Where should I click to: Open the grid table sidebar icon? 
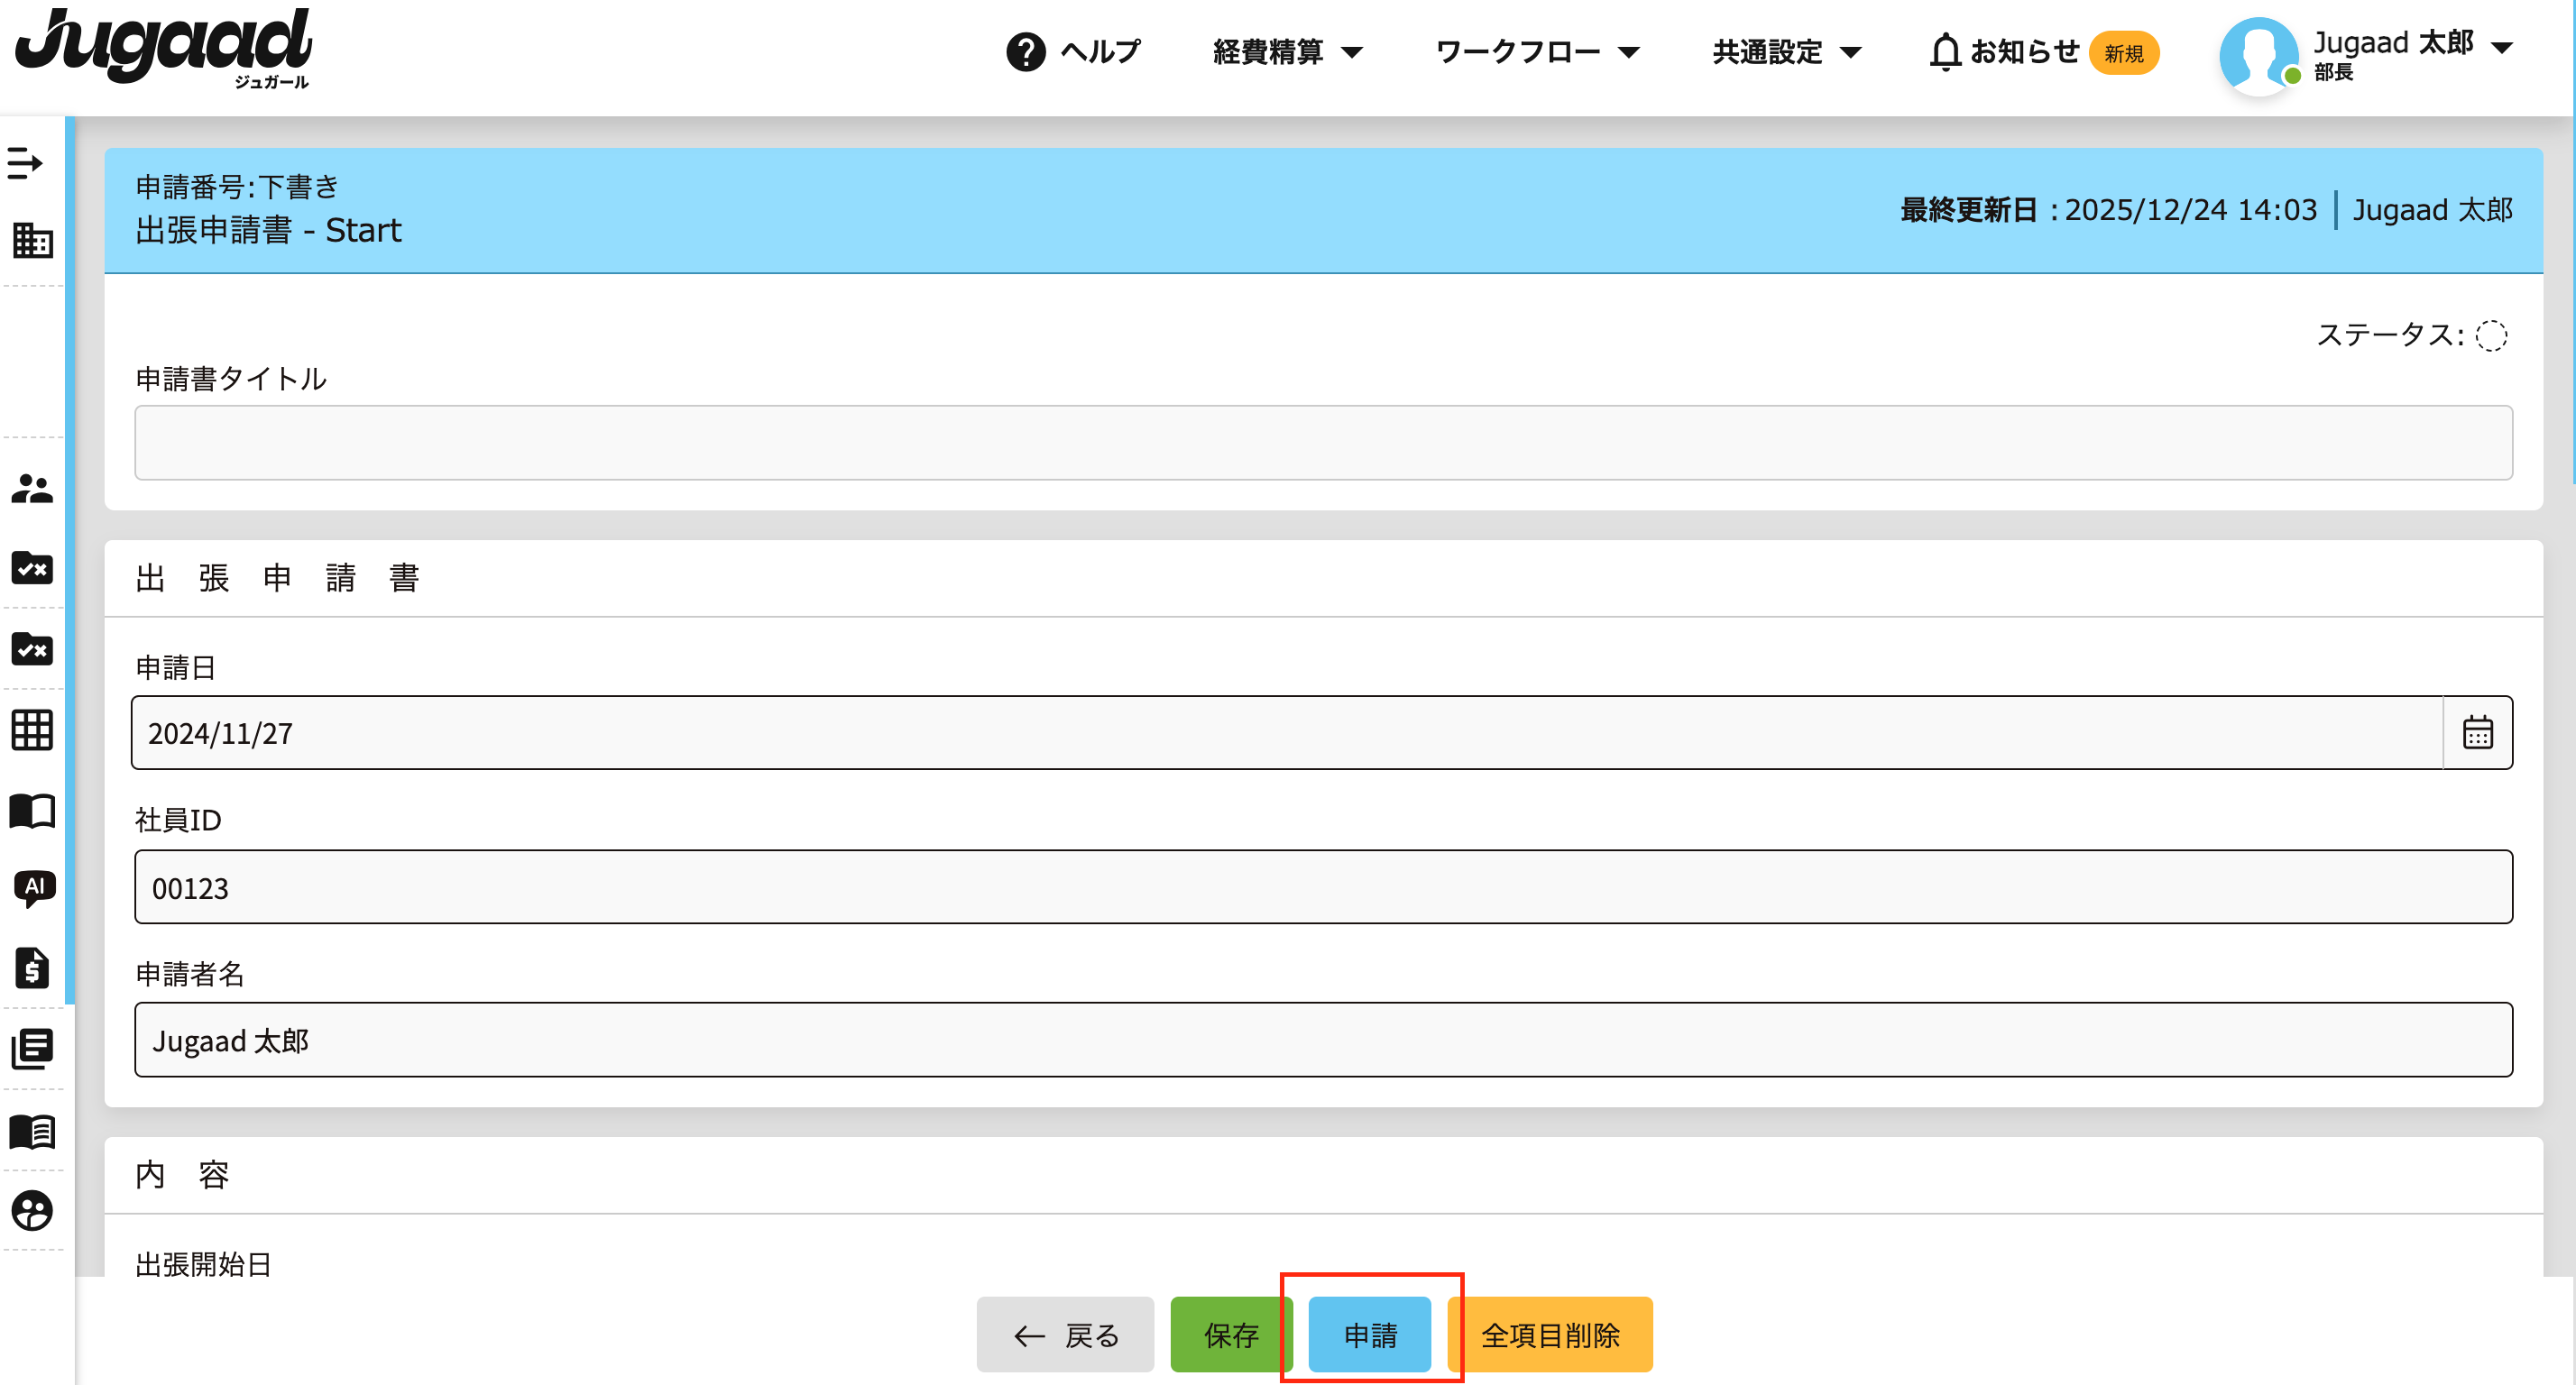coord(32,730)
